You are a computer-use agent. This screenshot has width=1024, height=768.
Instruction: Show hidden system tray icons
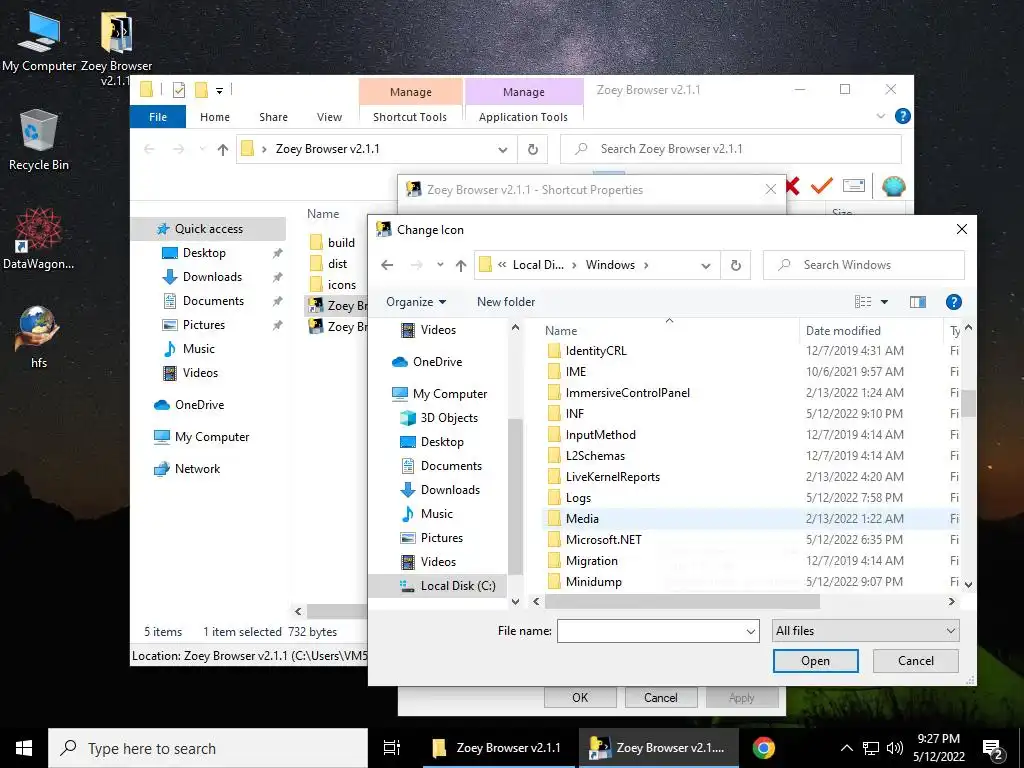click(846, 748)
